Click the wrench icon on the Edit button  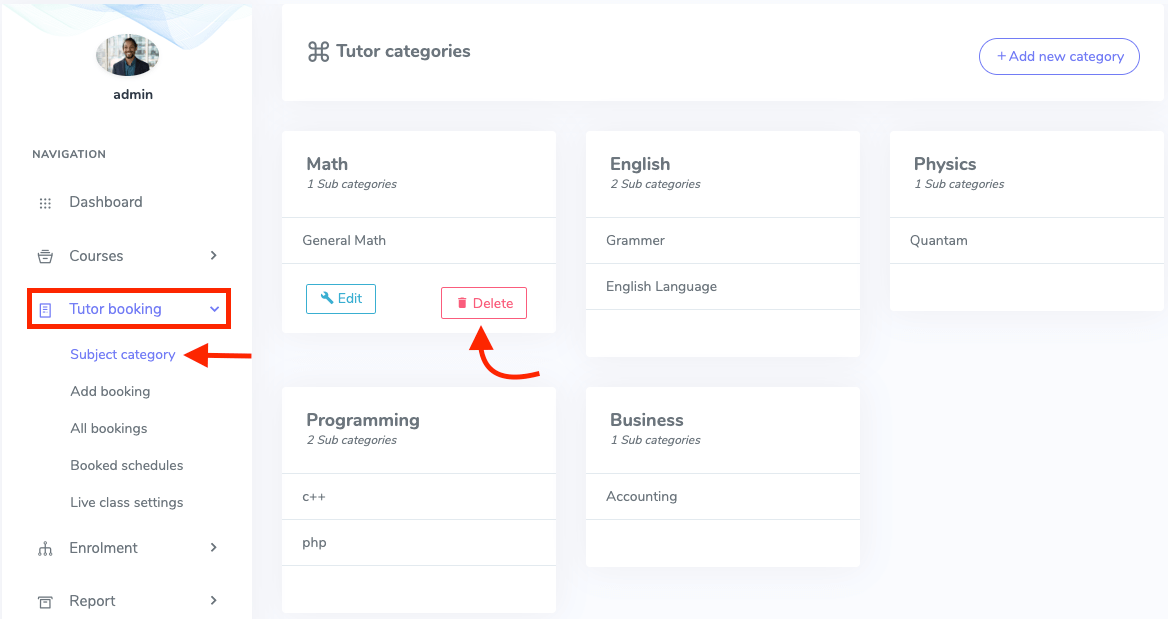326,298
